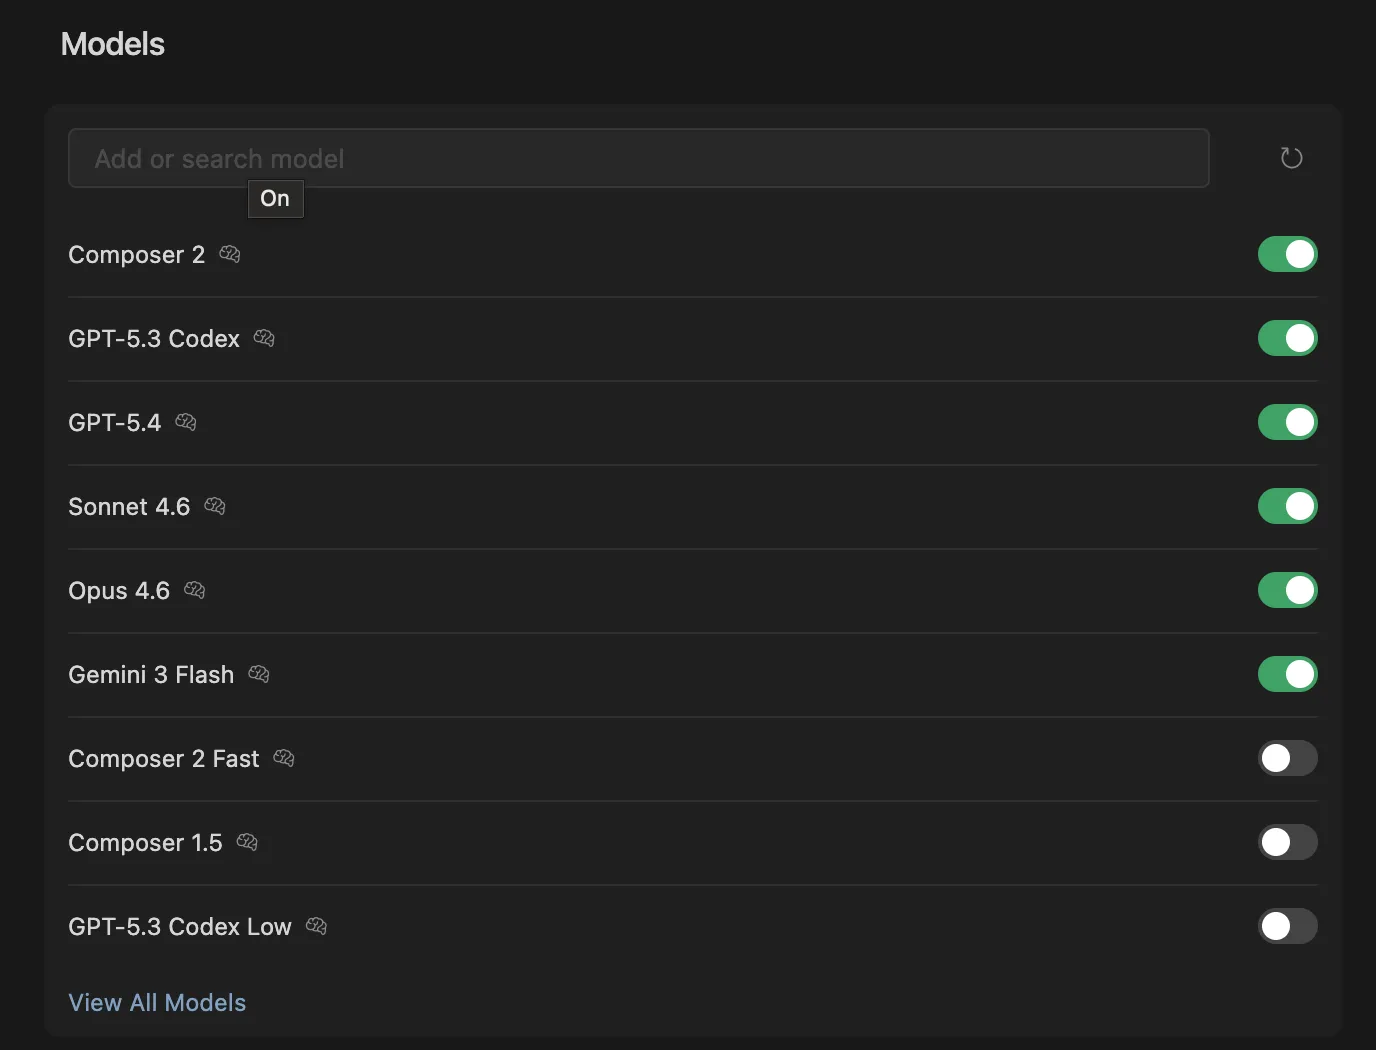The image size is (1376, 1050).
Task: Turn off the Opus 4.6 model toggle
Action: (1287, 590)
